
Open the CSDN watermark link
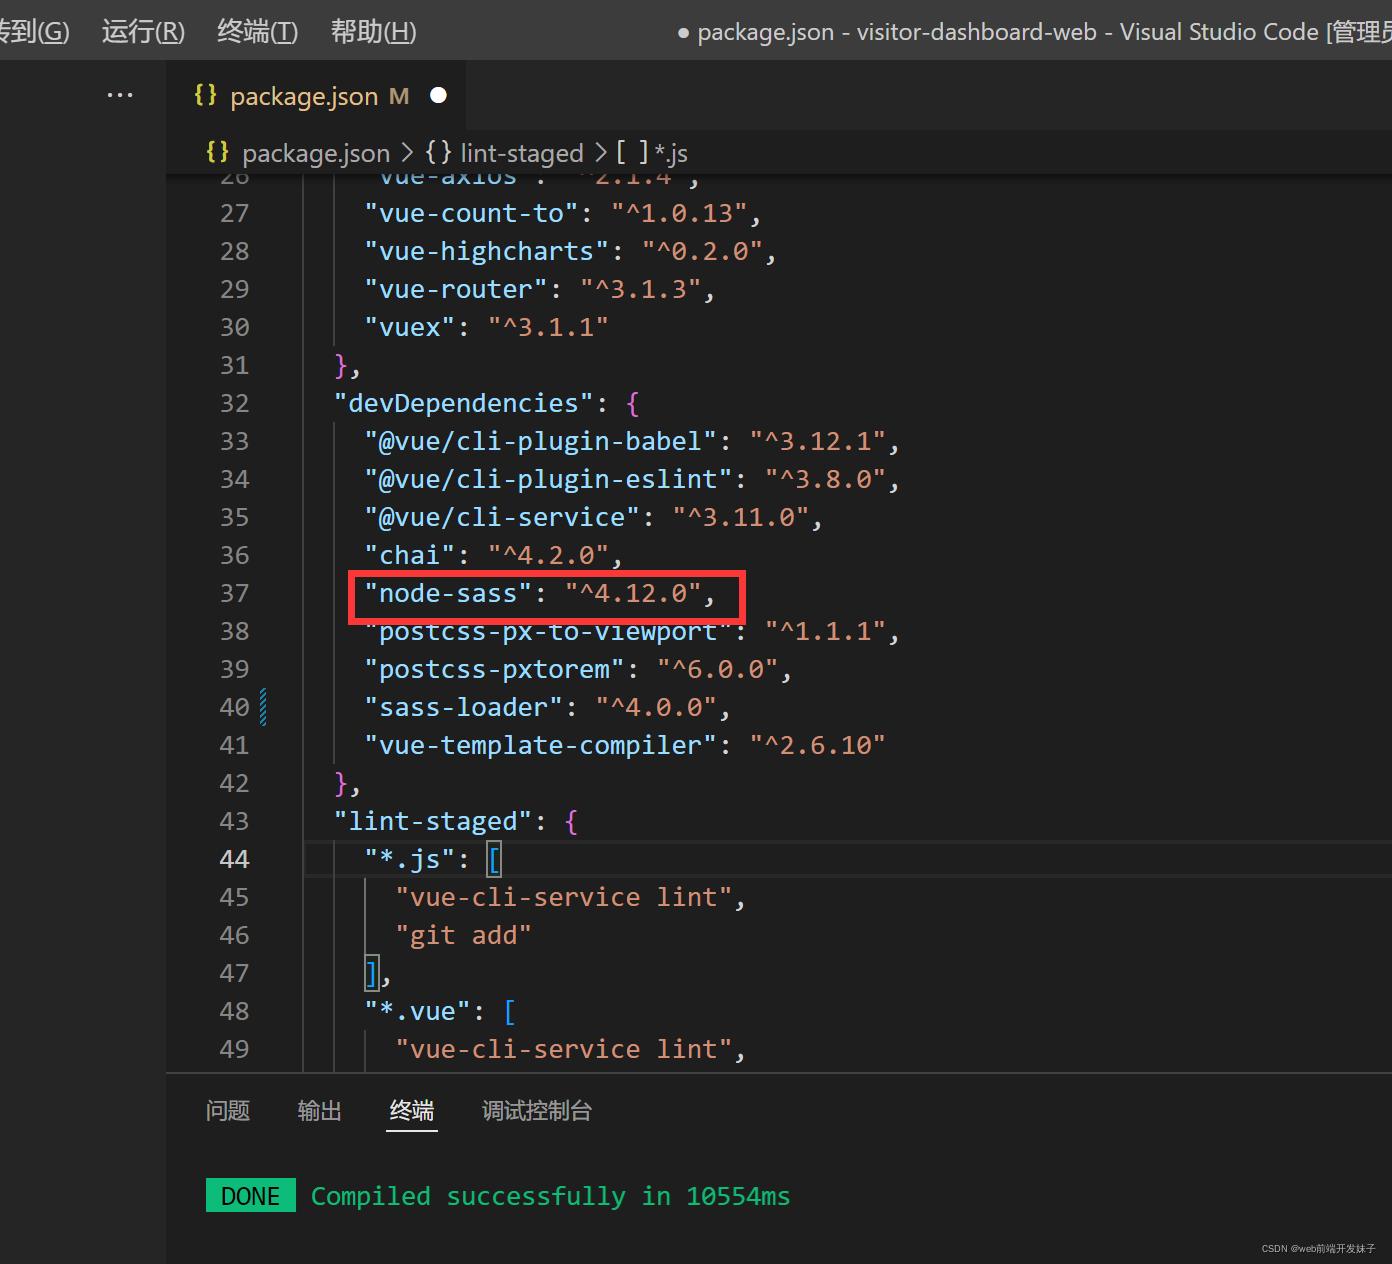1318,1248
